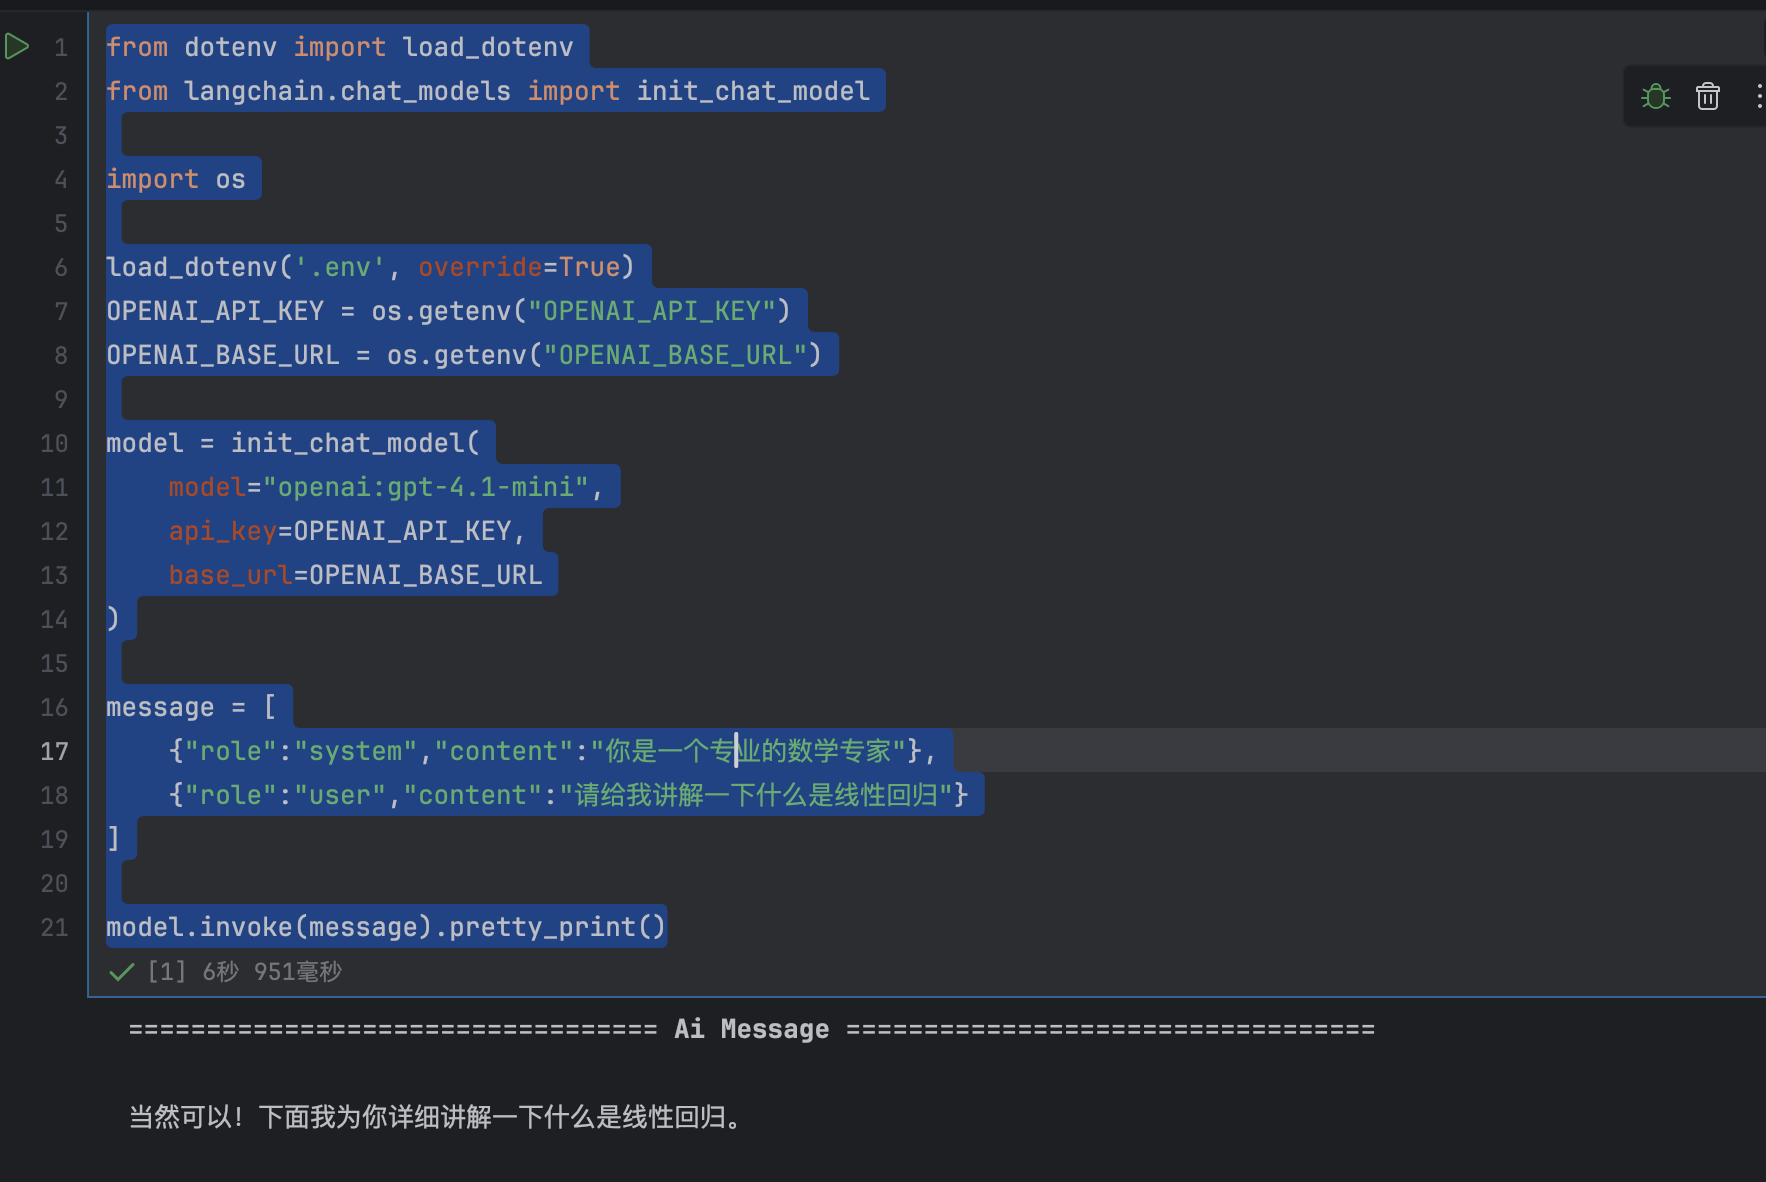Click the green debug cell bug icon
This screenshot has width=1766, height=1182.
pyautogui.click(x=1656, y=96)
